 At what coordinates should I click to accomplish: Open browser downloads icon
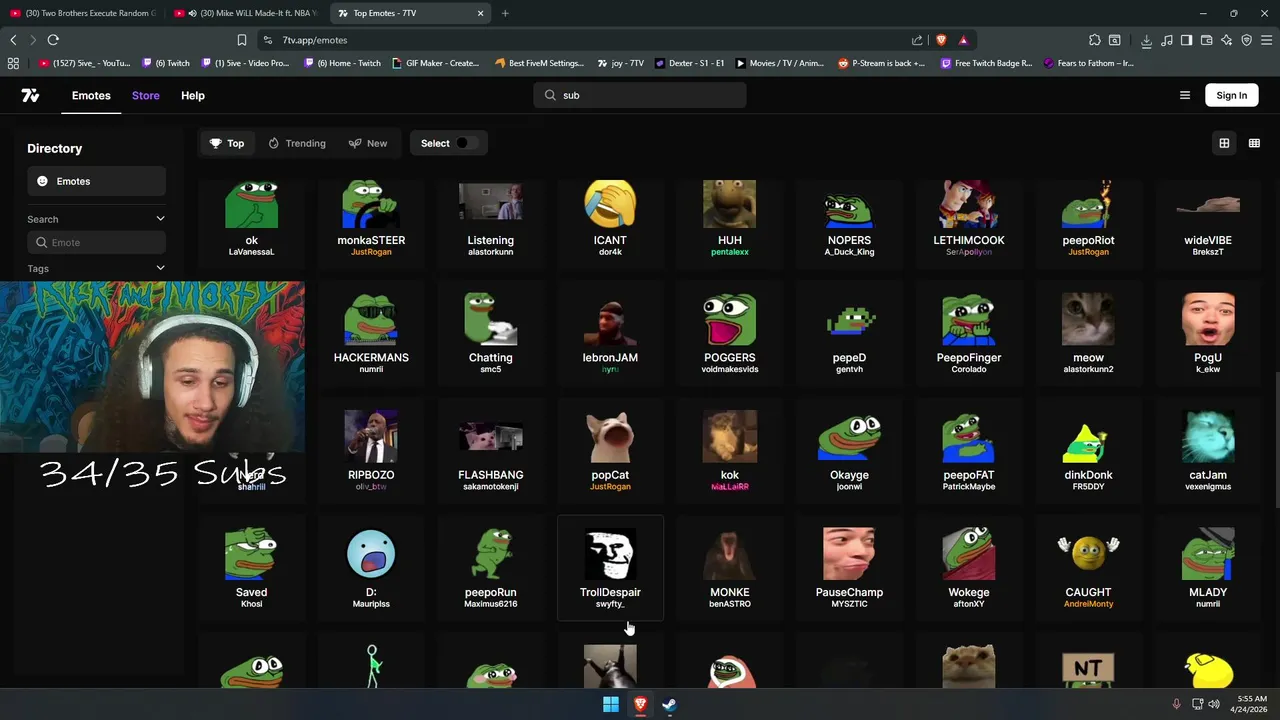tap(1146, 40)
